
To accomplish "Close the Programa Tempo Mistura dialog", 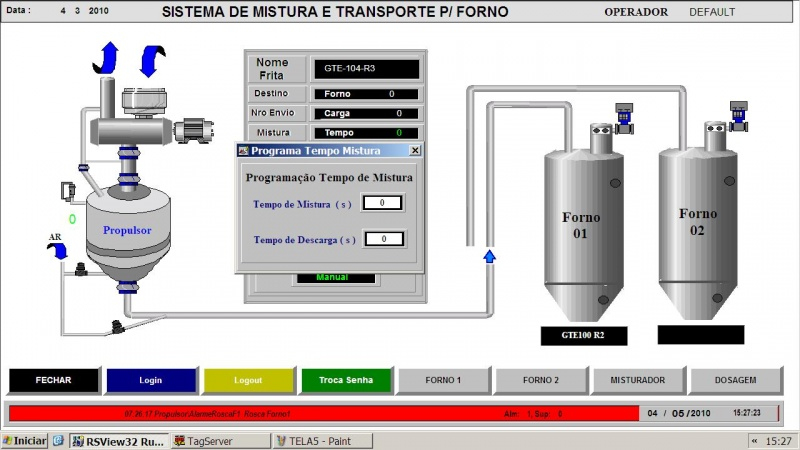I will point(415,150).
